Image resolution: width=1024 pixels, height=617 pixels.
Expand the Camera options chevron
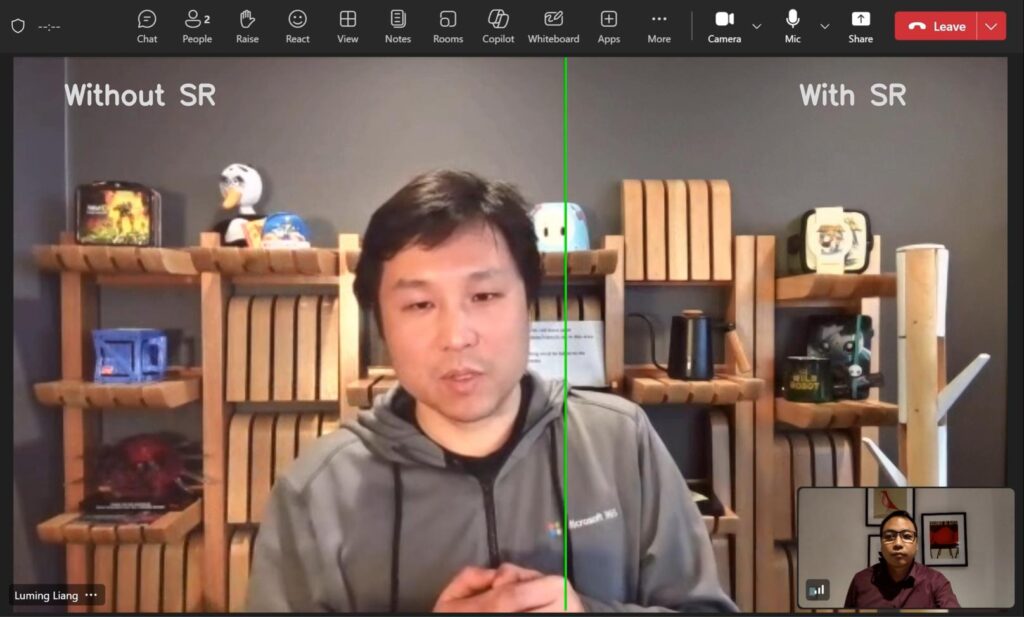point(757,27)
